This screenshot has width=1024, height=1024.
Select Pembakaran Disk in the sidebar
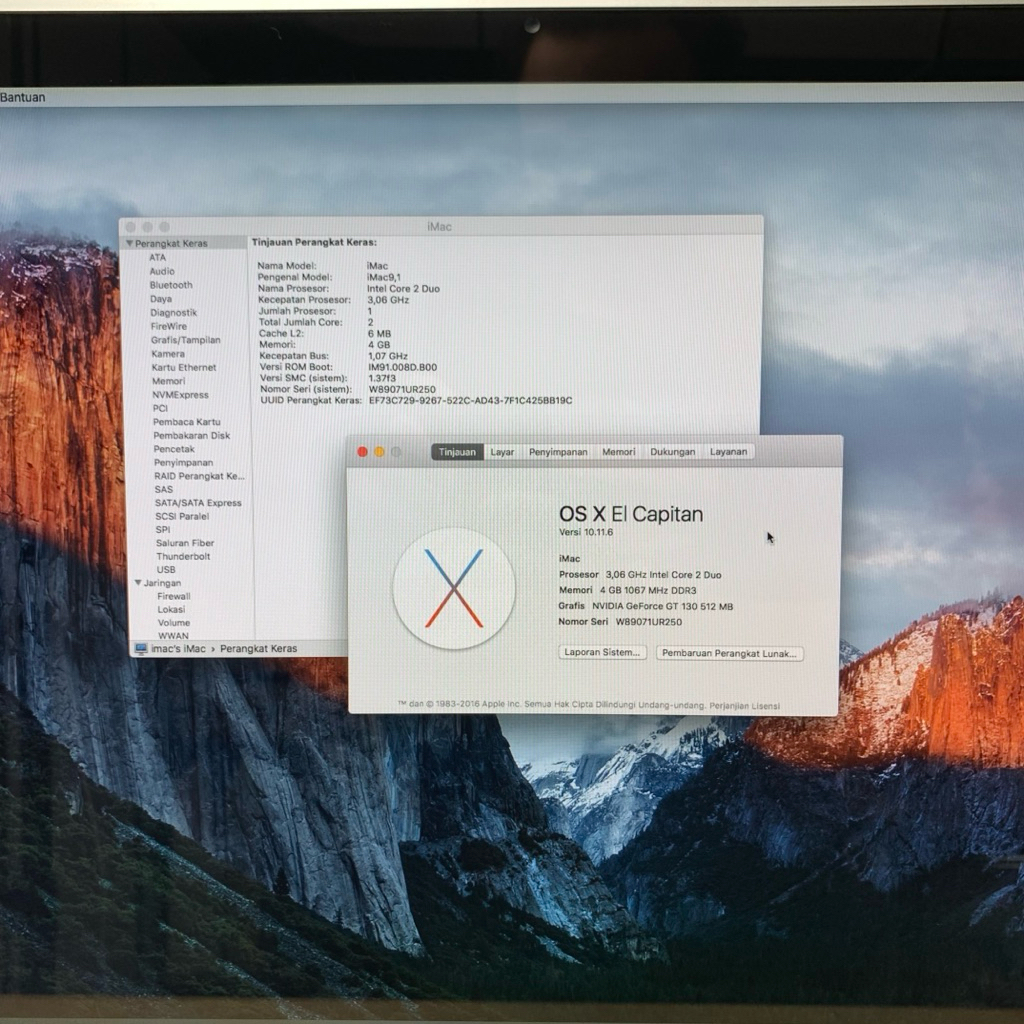192,435
